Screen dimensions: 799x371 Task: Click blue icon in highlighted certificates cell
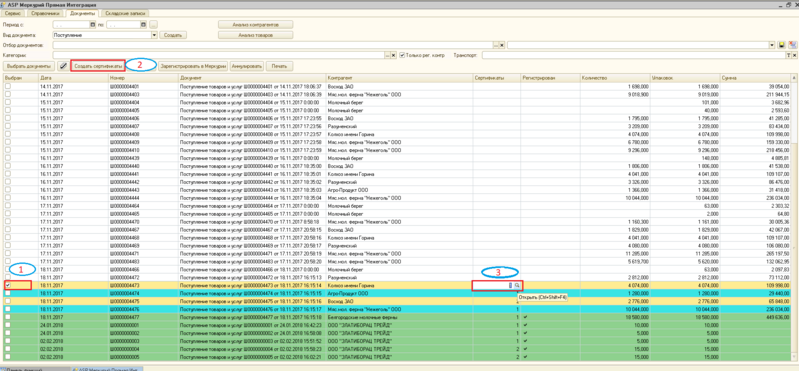[510, 286]
